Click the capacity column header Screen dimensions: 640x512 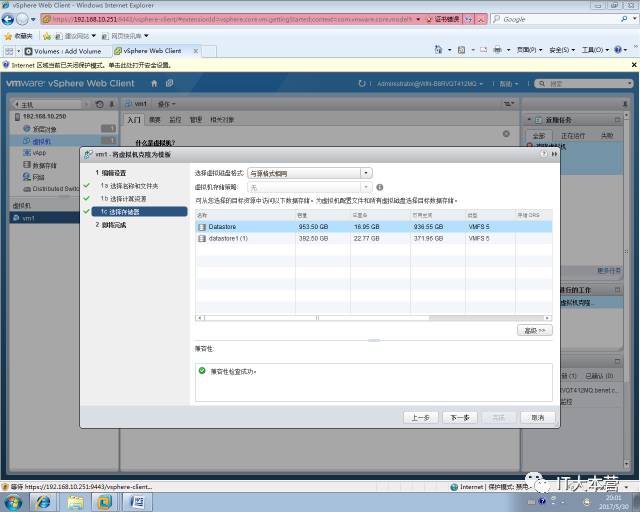coord(322,215)
